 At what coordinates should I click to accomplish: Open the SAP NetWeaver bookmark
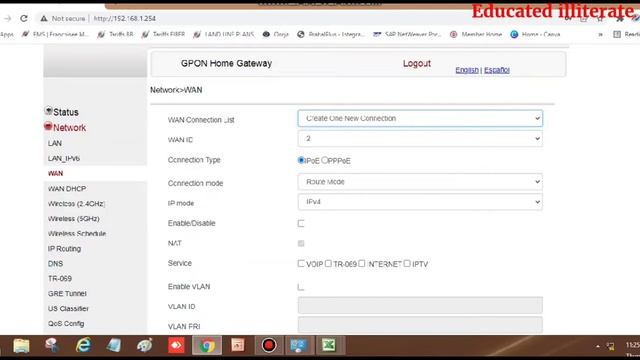pos(407,34)
